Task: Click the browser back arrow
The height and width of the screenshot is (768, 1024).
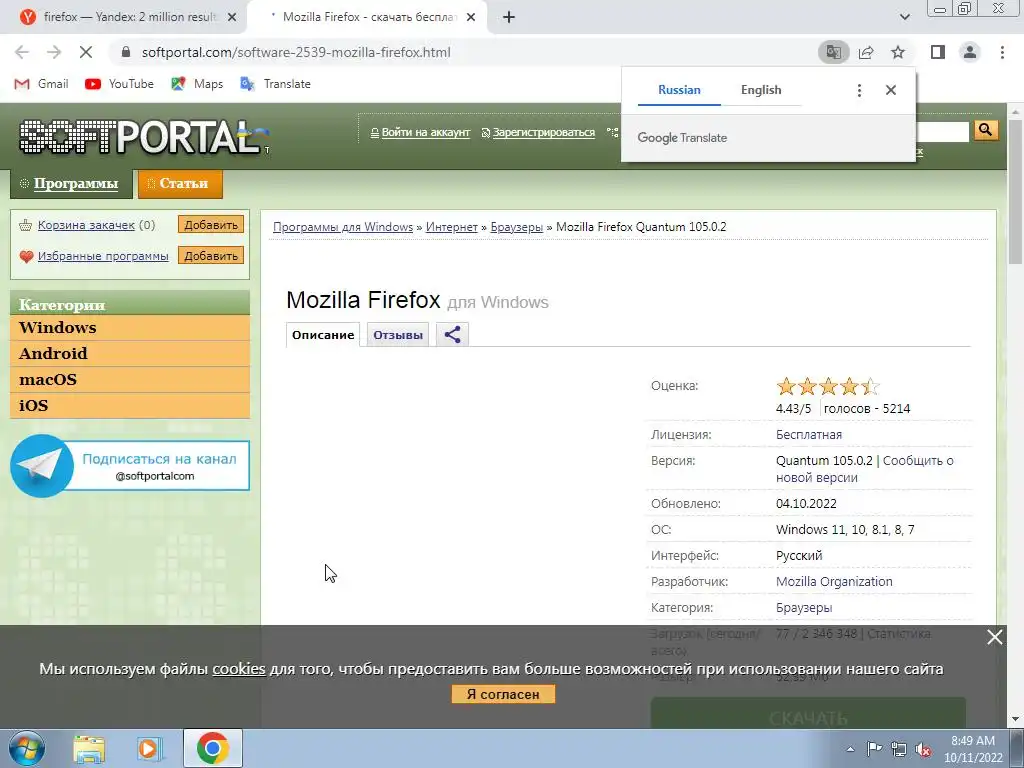Action: (x=22, y=52)
